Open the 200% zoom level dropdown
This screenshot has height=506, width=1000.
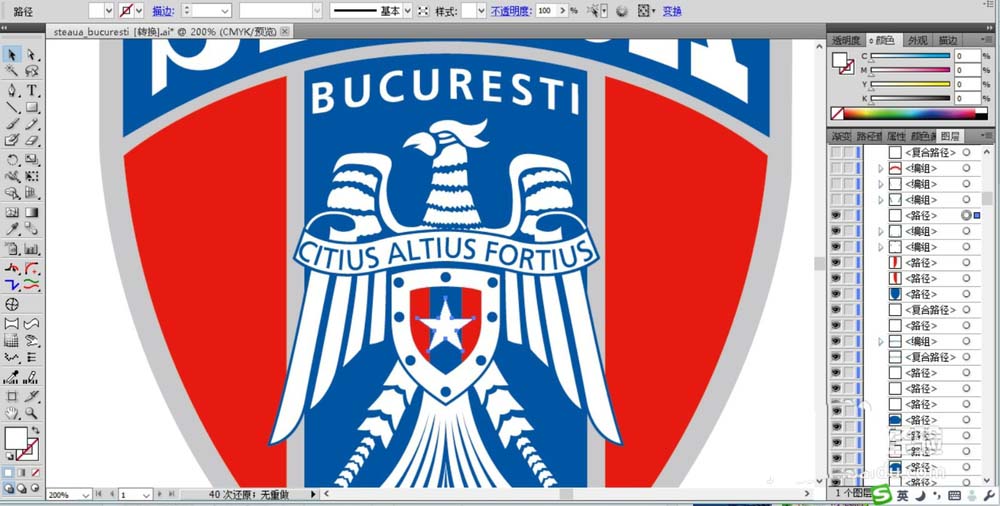point(87,495)
